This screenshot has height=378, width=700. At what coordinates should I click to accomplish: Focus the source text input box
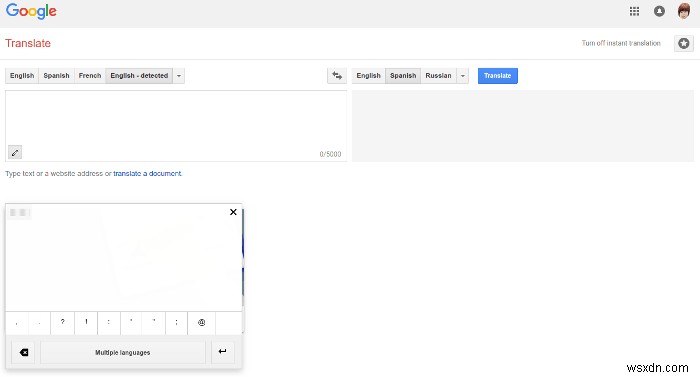176,126
